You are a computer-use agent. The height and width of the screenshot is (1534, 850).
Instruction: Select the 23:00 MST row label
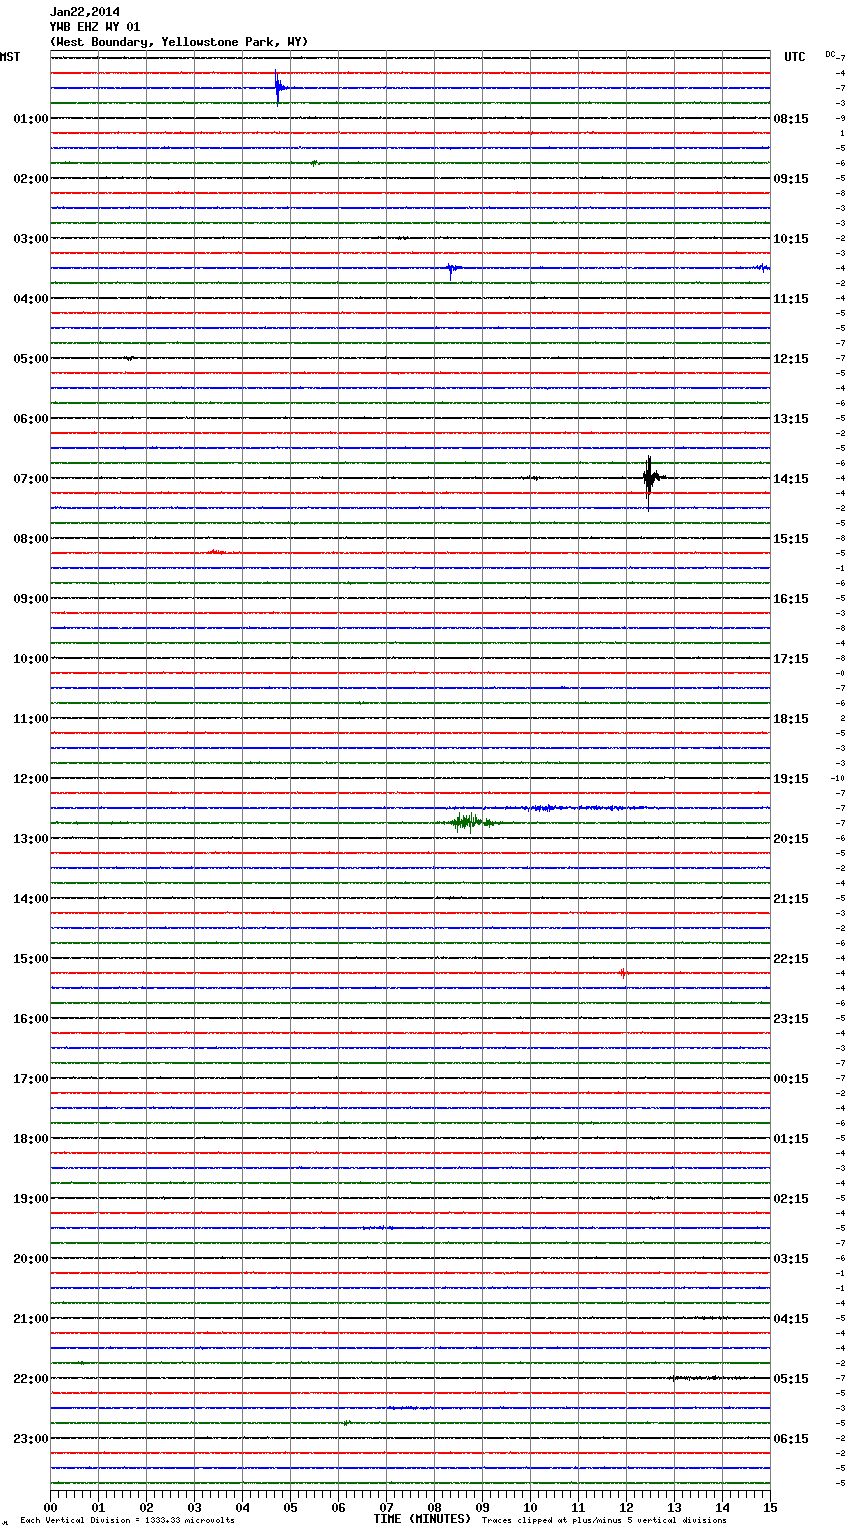click(30, 1439)
